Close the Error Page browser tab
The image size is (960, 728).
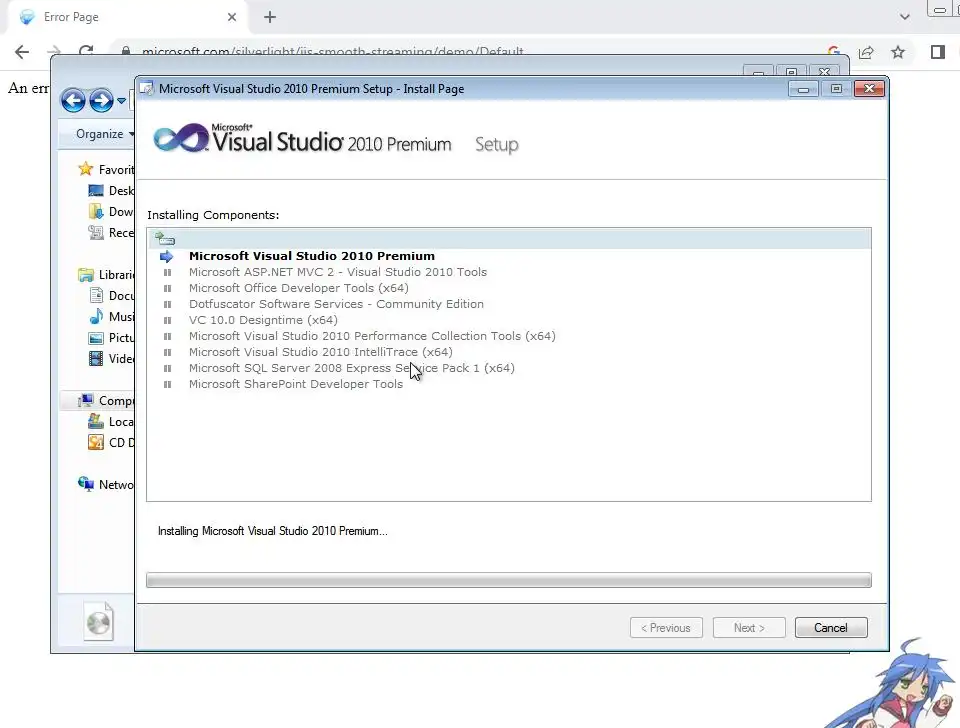232,17
